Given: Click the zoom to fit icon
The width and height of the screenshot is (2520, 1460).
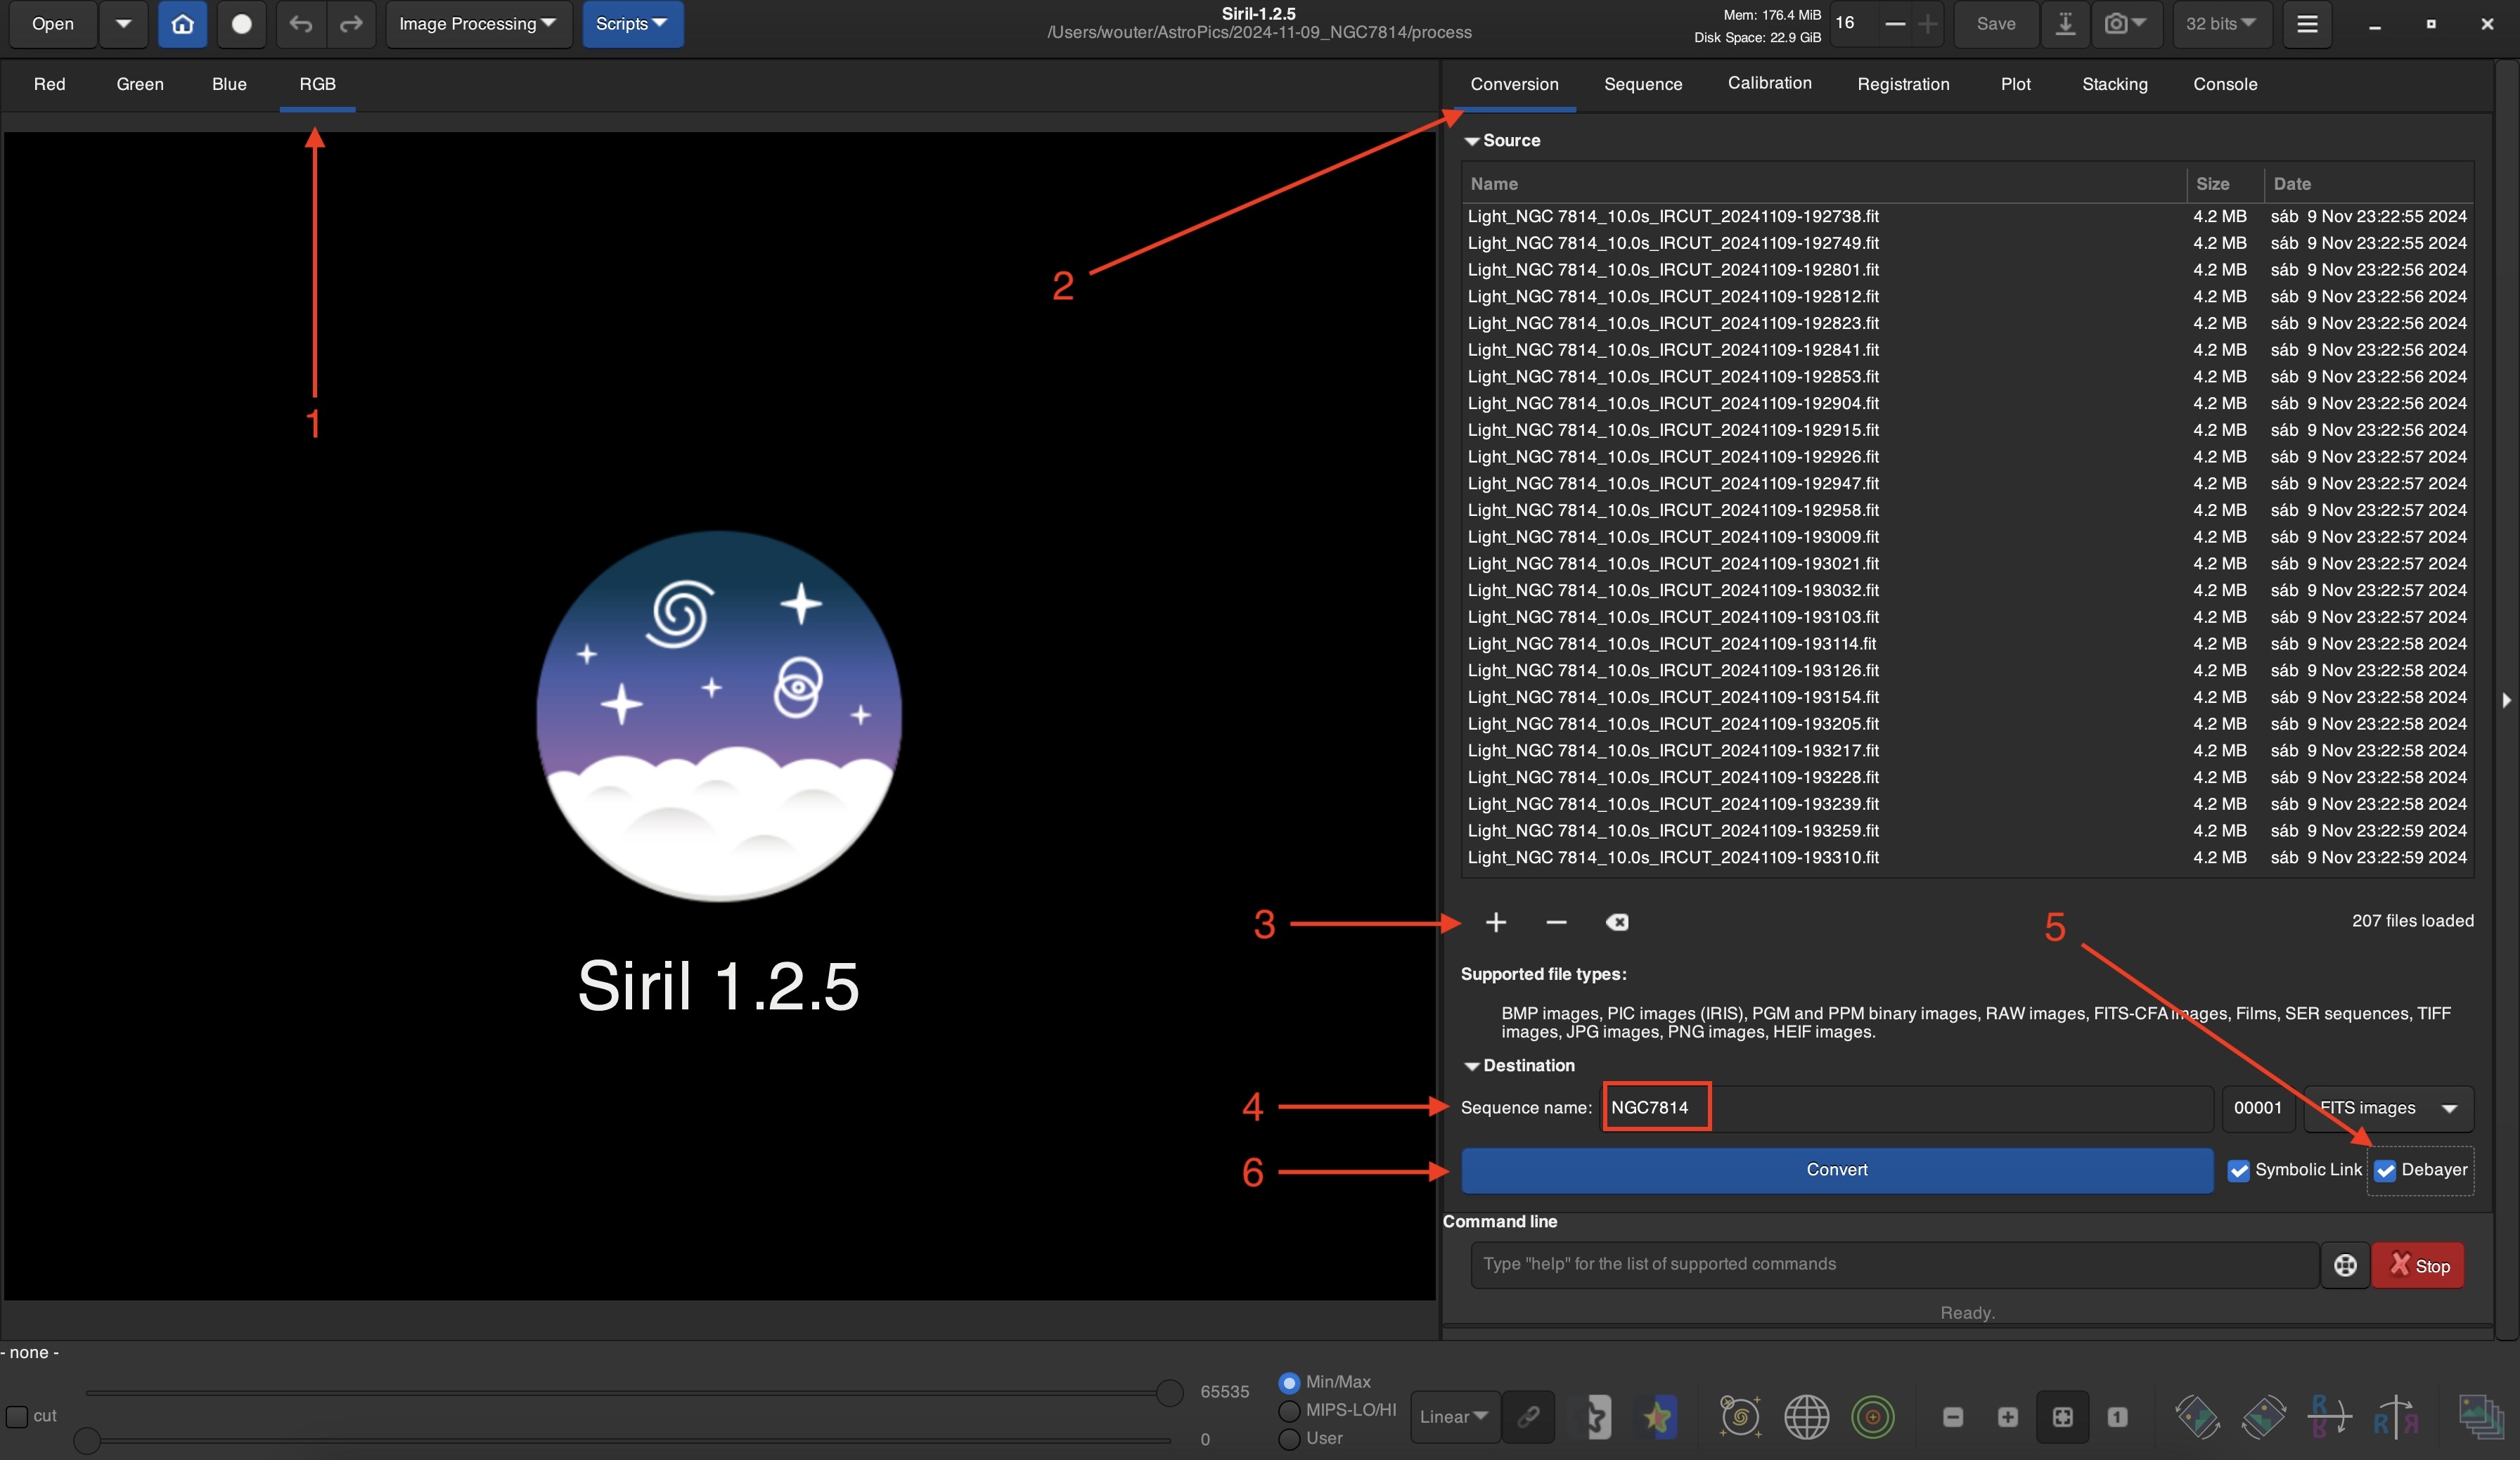Looking at the screenshot, I should [2062, 1416].
